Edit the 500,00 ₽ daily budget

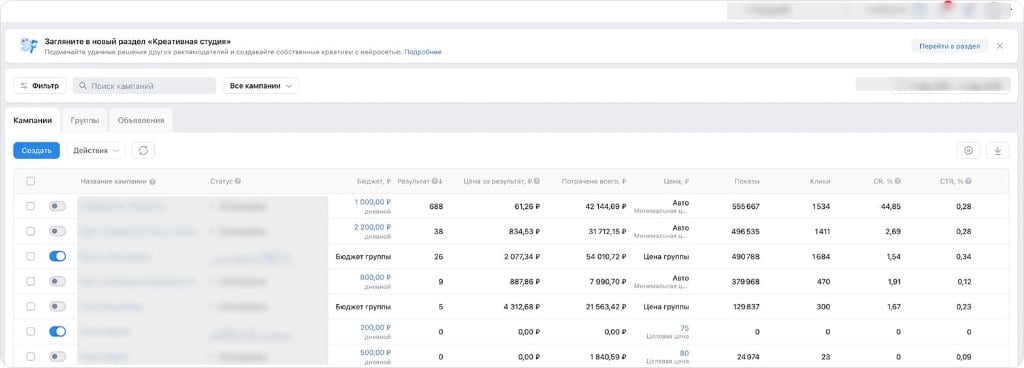click(376, 352)
